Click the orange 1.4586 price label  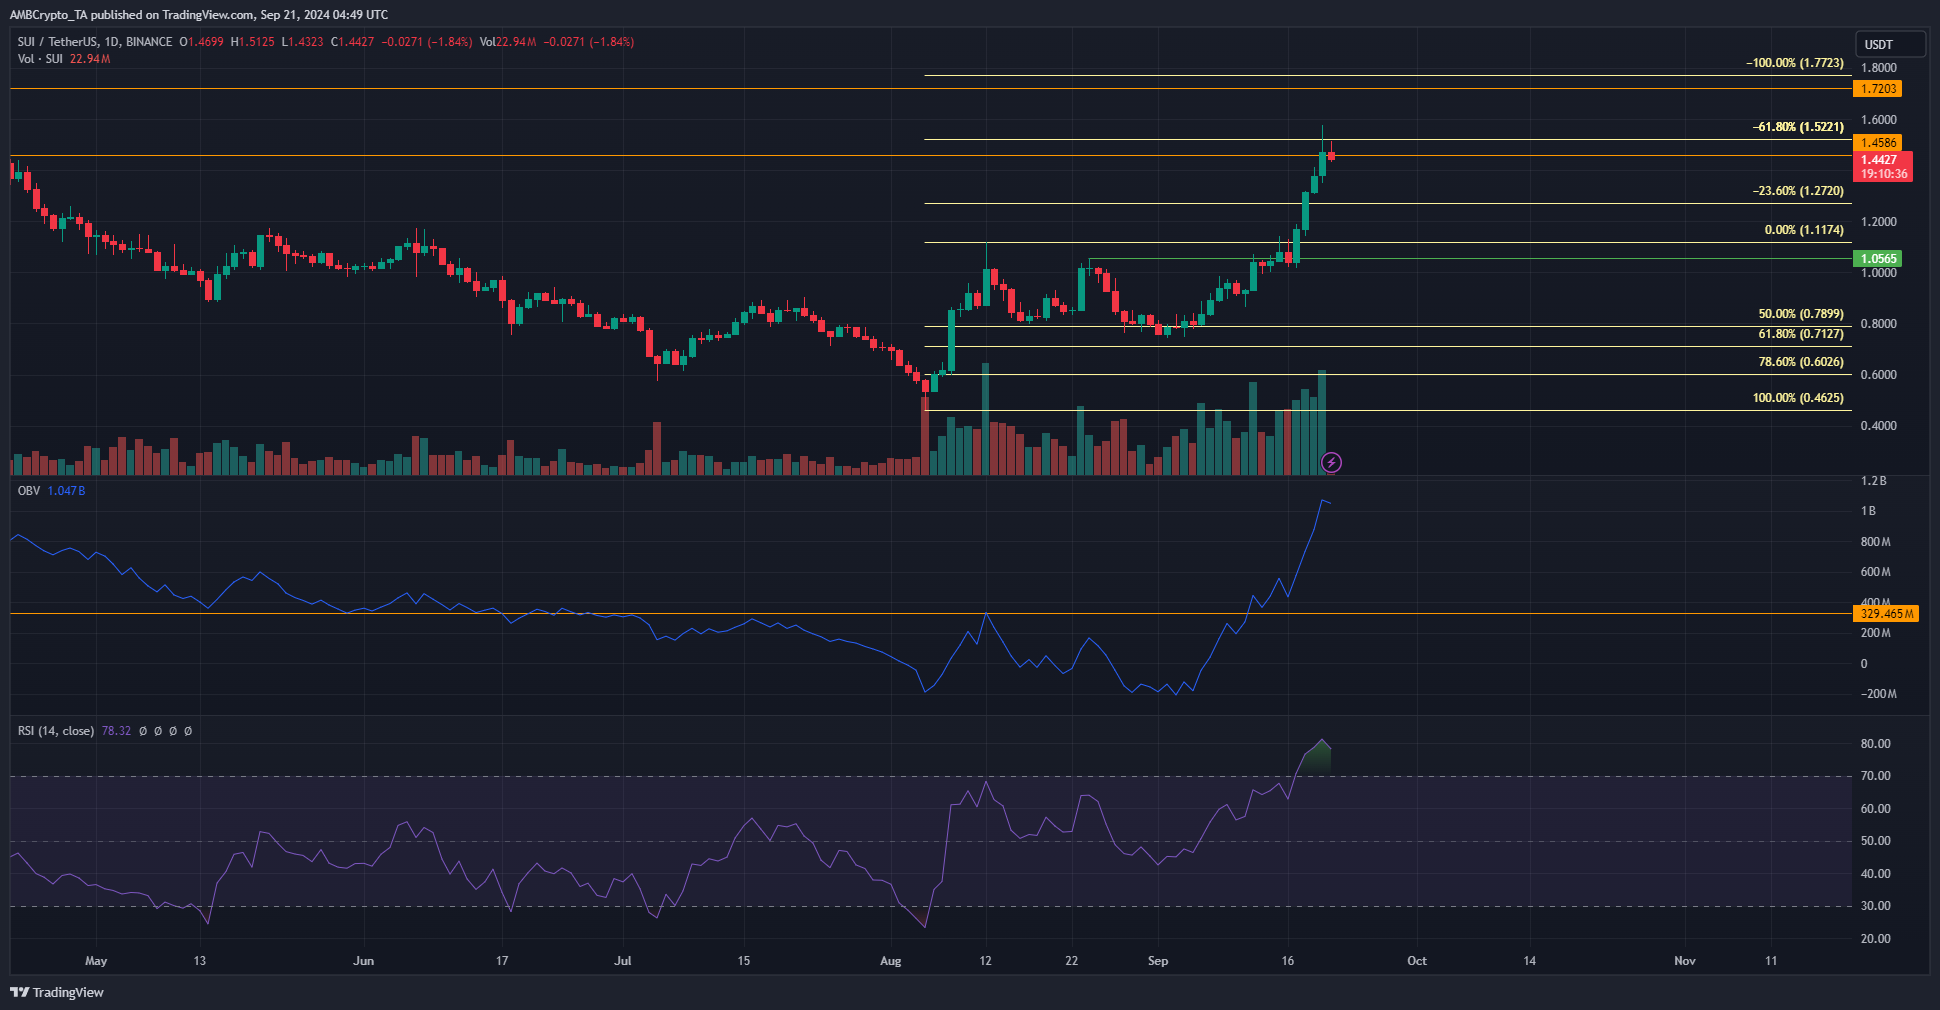click(x=1877, y=143)
